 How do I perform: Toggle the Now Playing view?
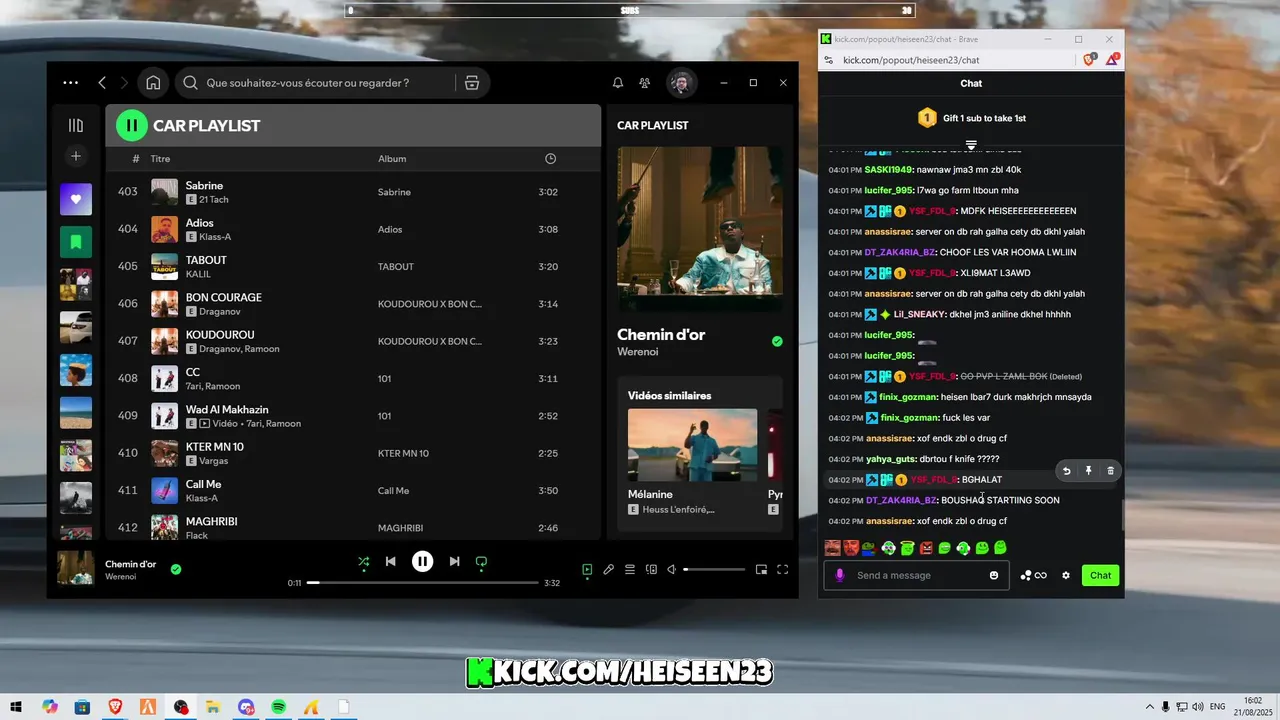(x=587, y=570)
